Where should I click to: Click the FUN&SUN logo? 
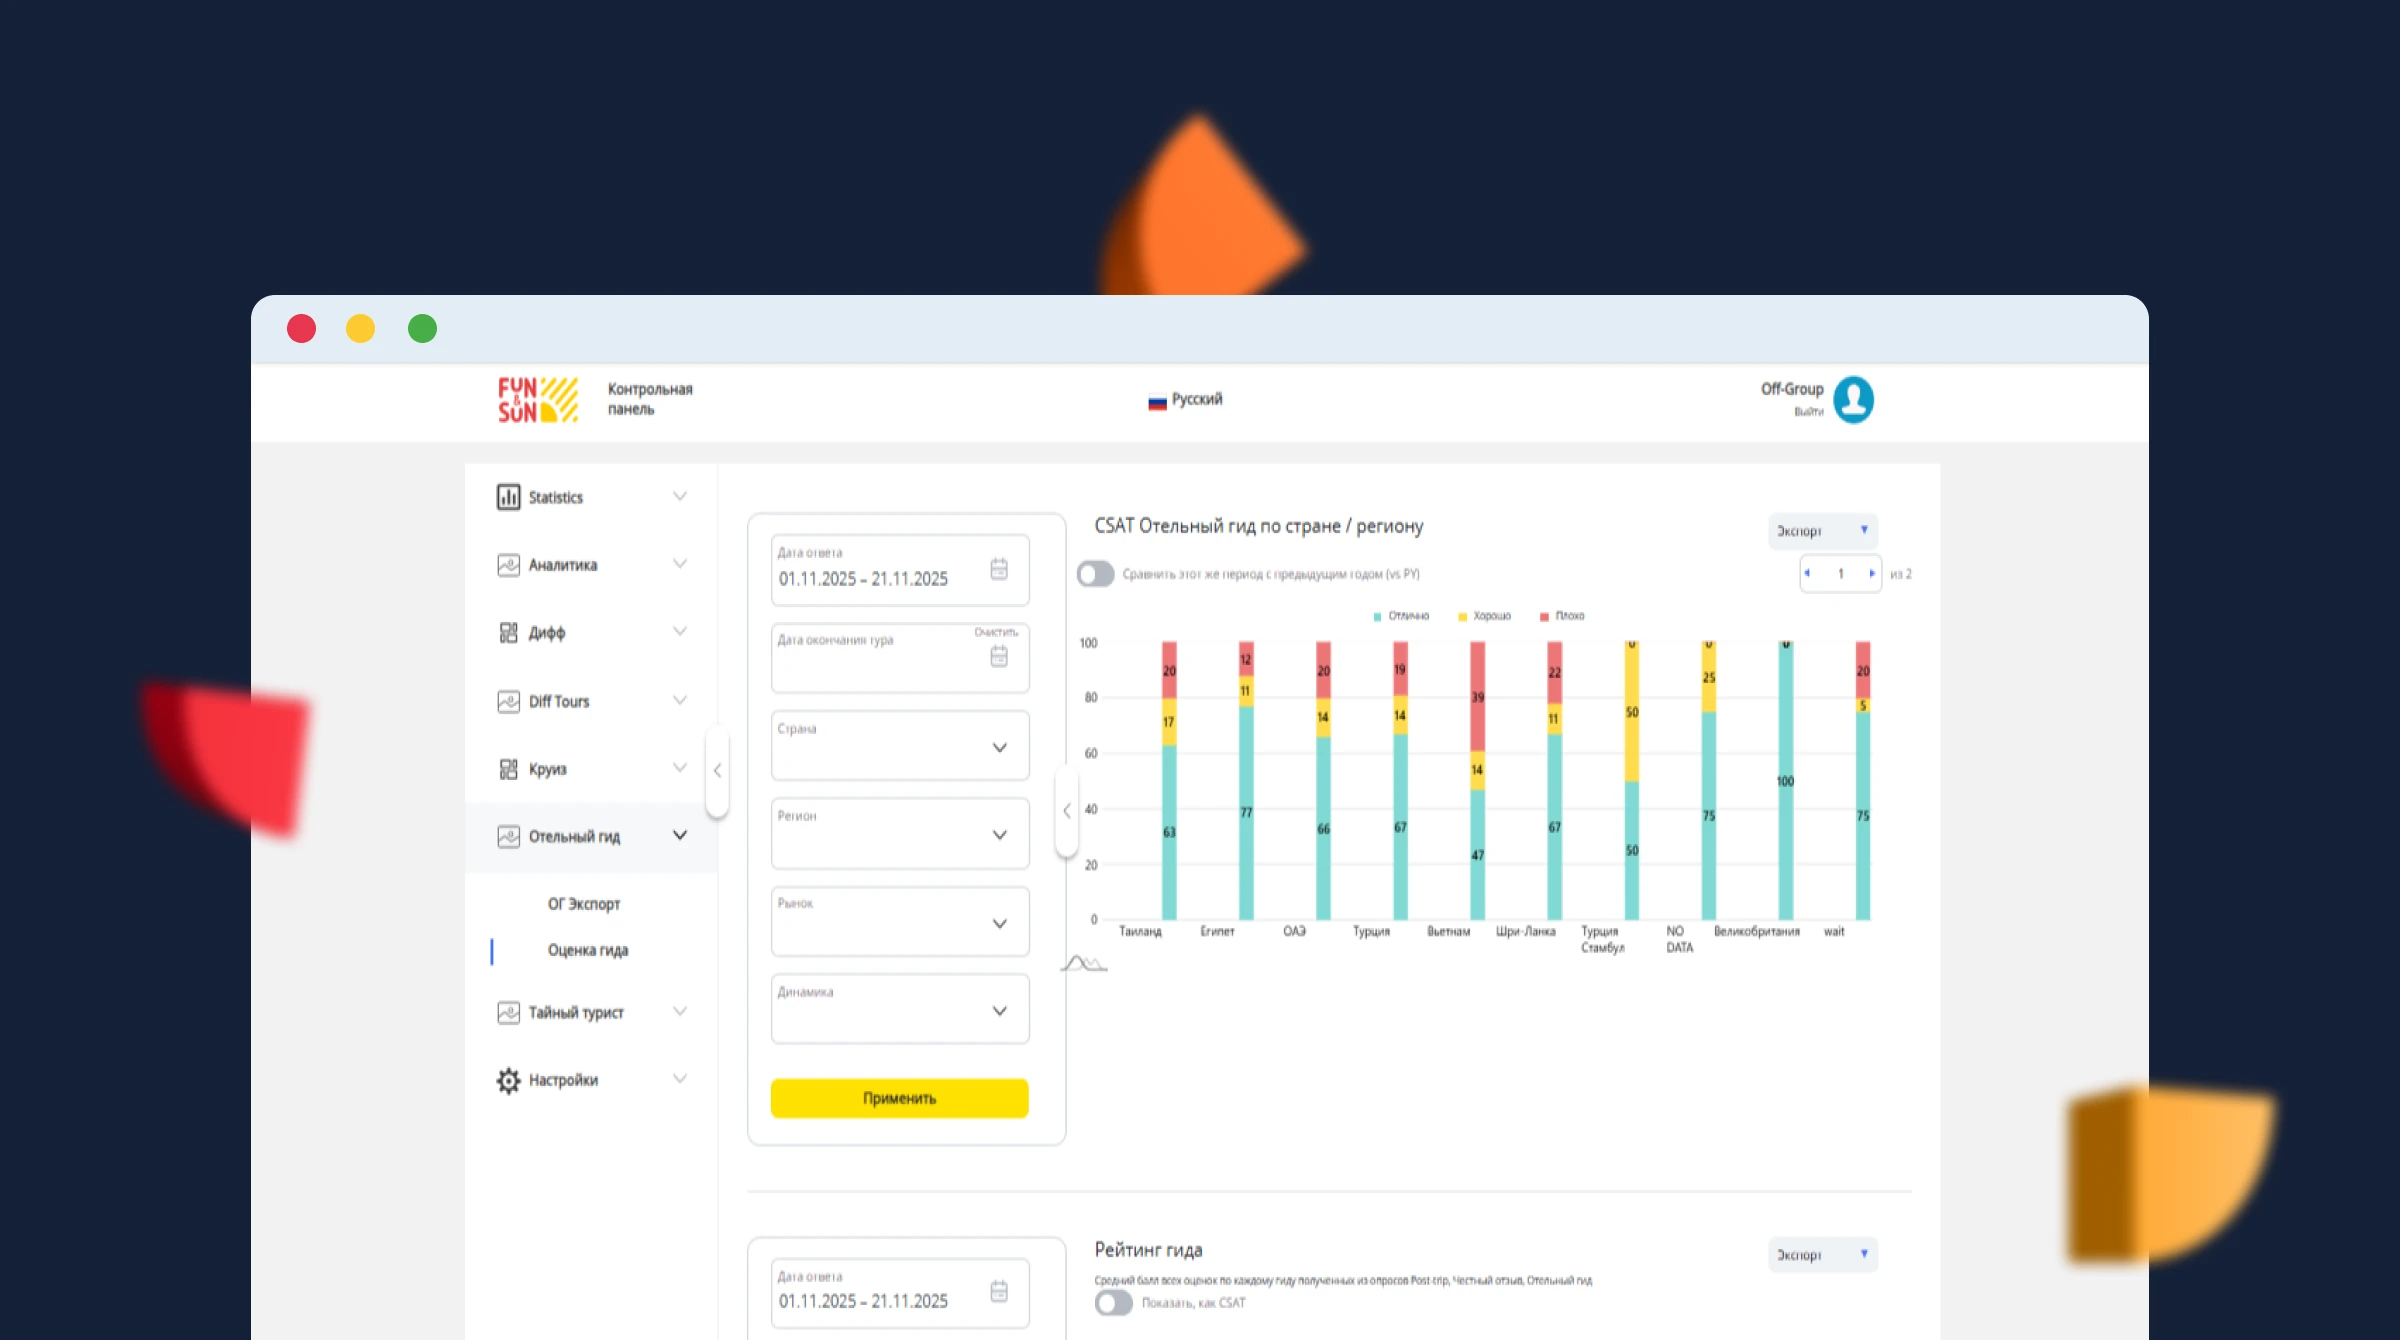pyautogui.click(x=538, y=400)
